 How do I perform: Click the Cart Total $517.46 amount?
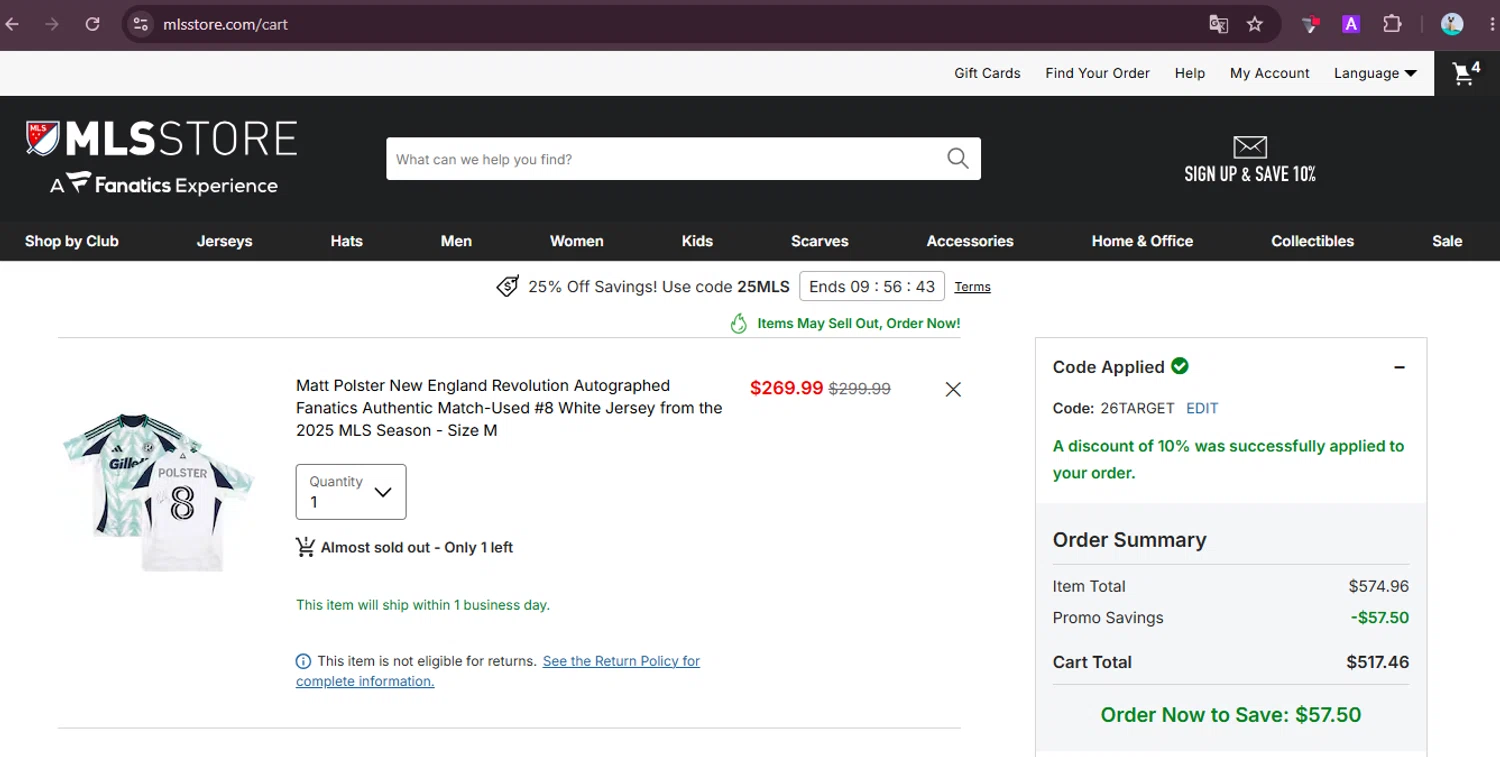click(x=1378, y=662)
